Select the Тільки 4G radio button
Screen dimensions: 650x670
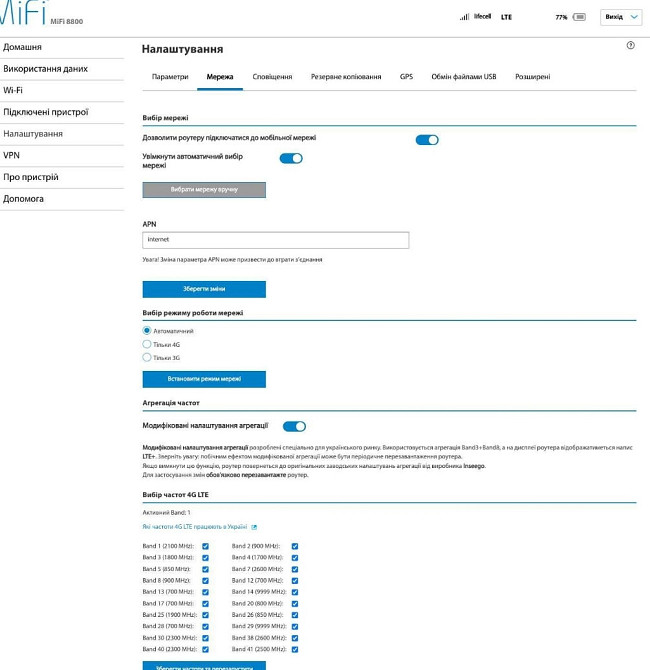click(x=147, y=344)
